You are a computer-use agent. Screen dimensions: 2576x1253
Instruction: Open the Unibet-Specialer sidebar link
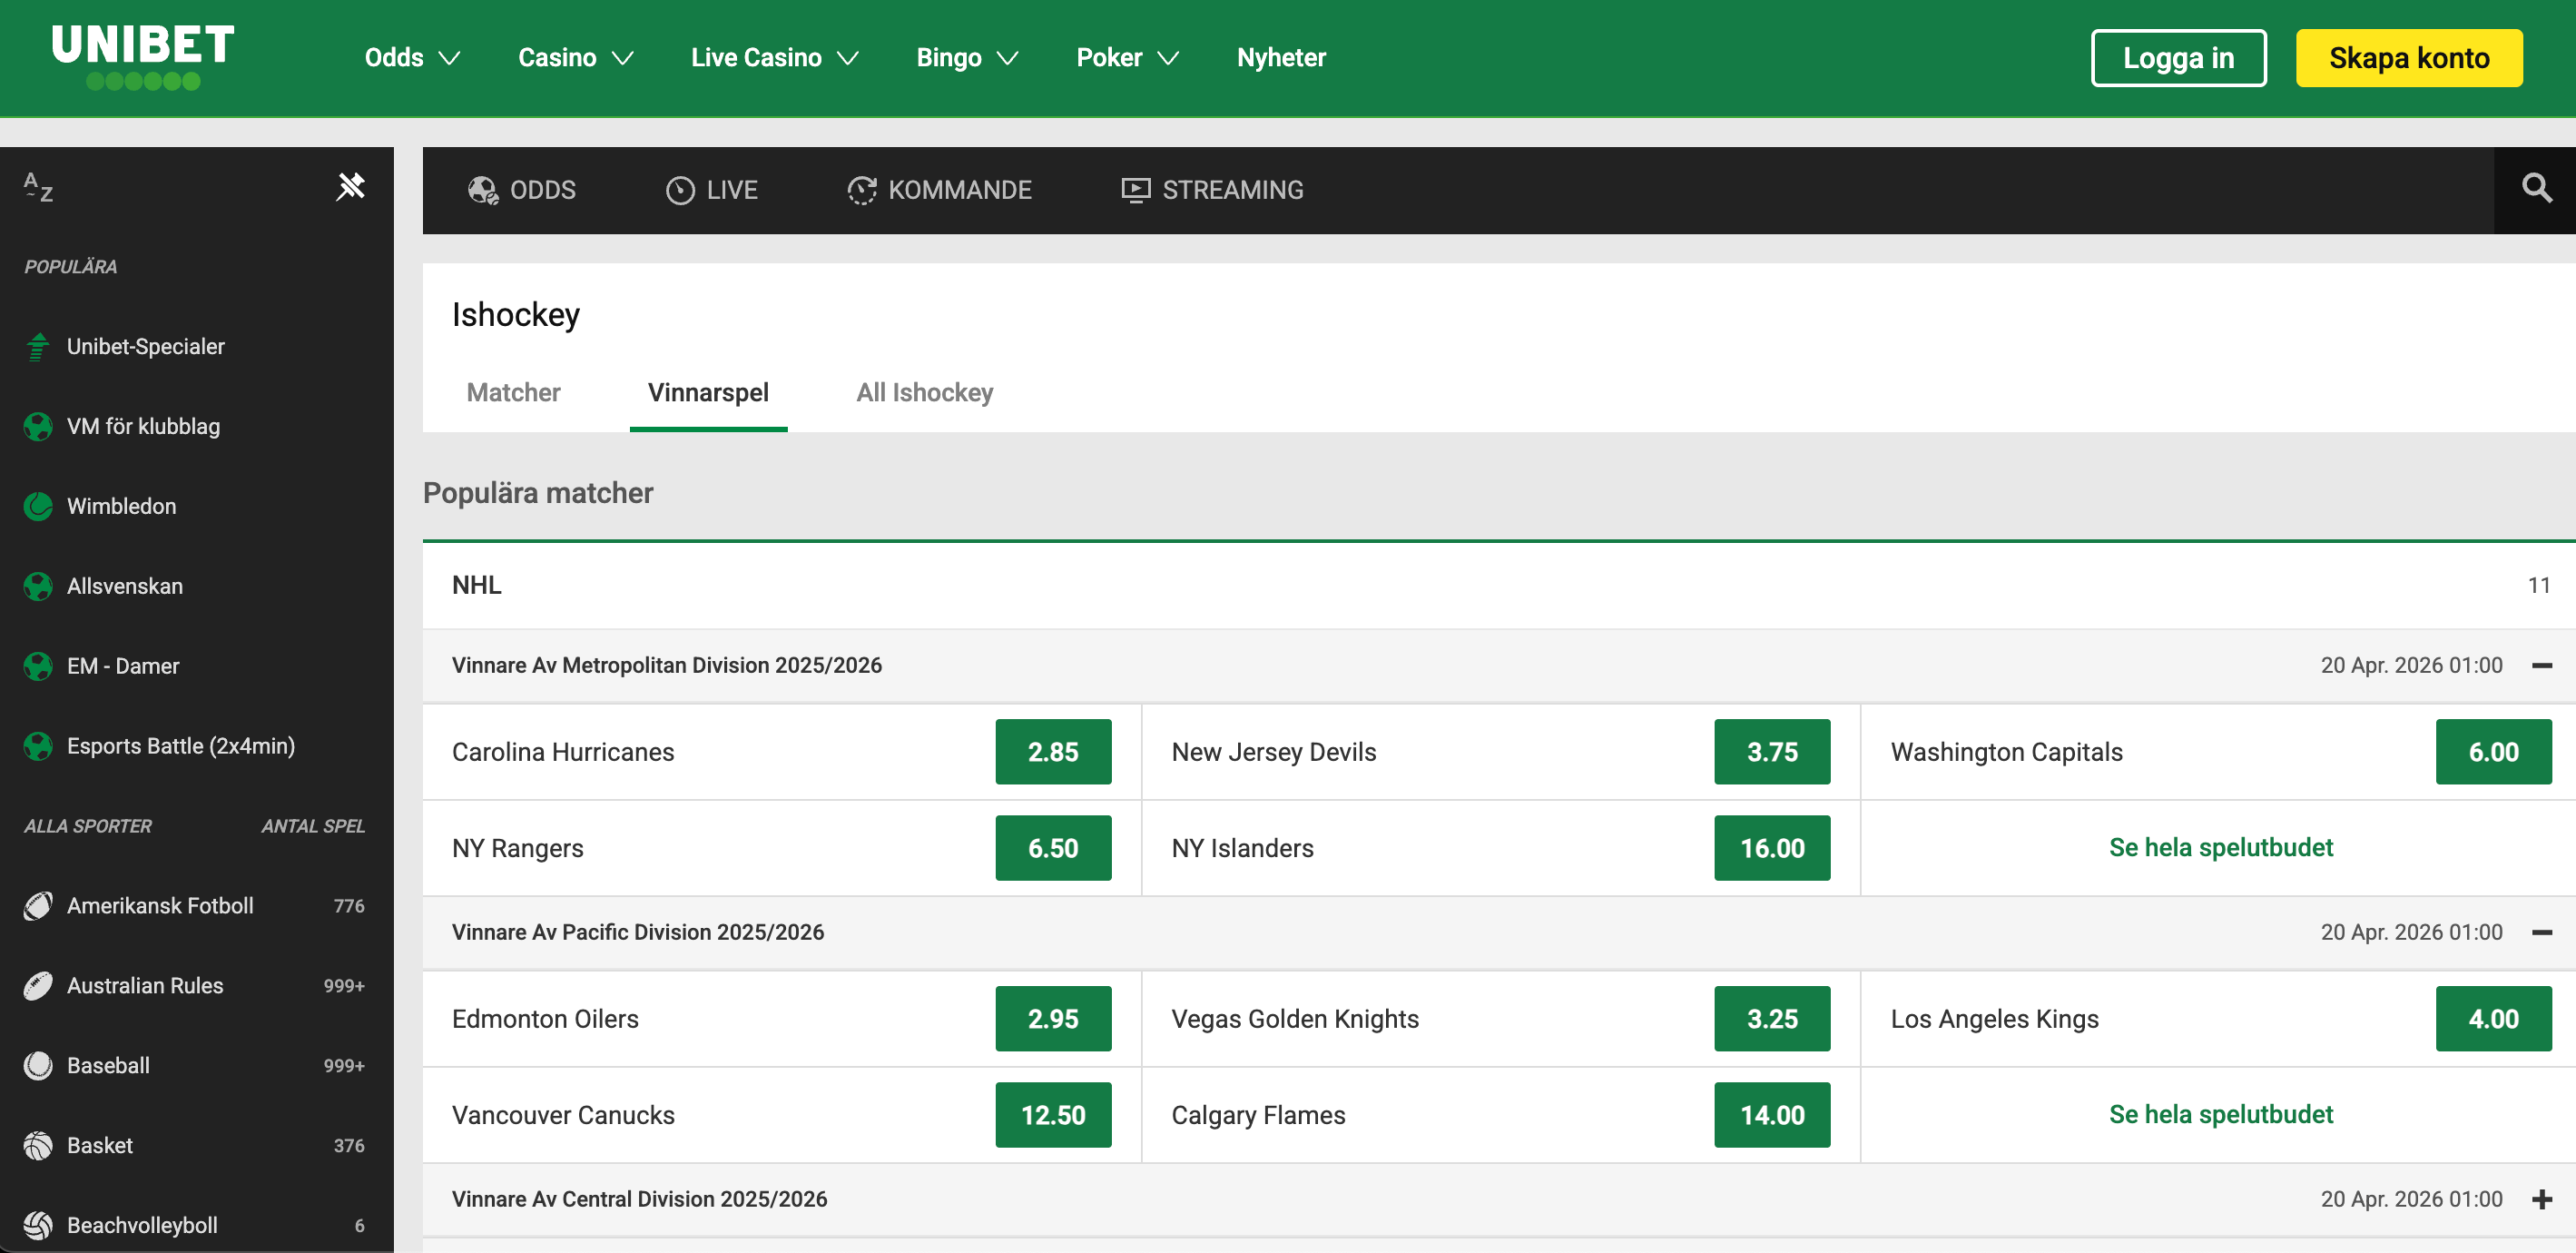(145, 346)
